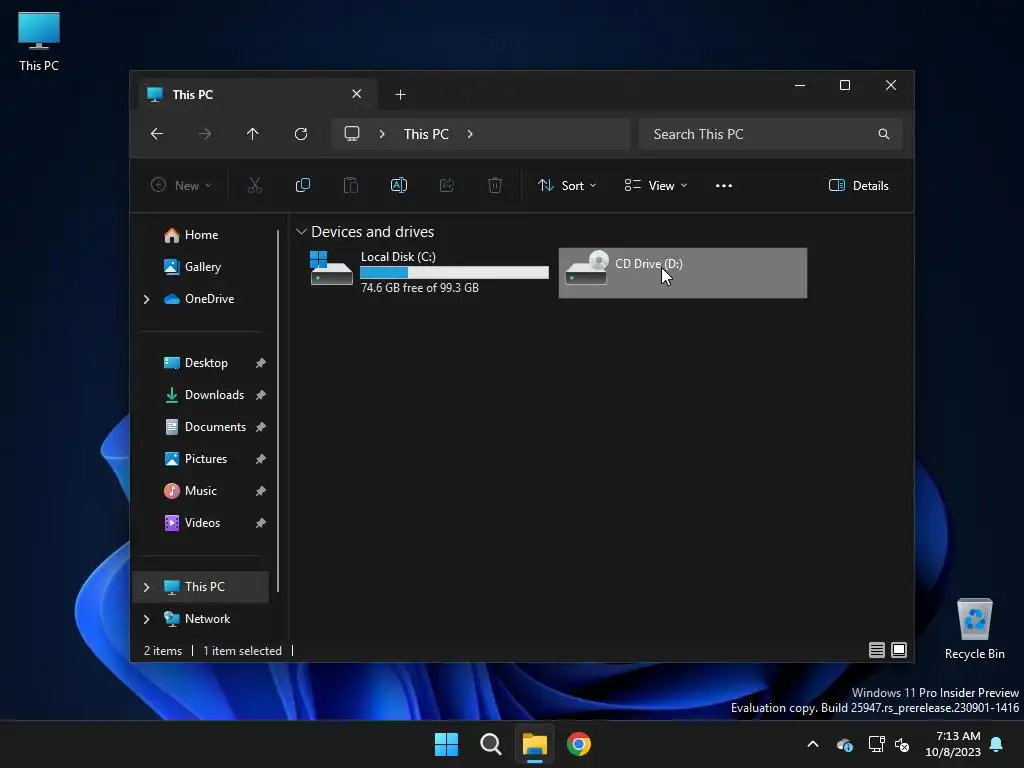1024x768 pixels.
Task: Go back with the left arrow
Action: (157, 134)
